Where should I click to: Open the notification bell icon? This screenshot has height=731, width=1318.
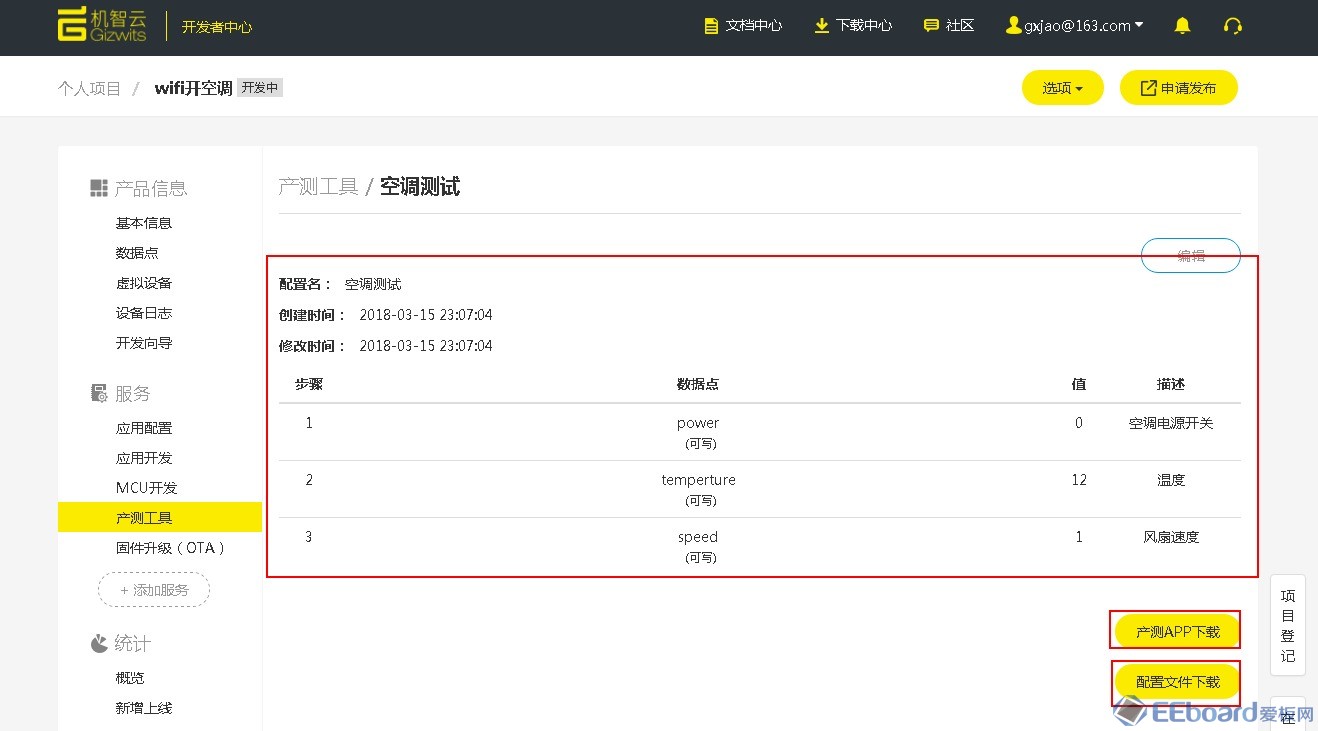tap(1182, 26)
